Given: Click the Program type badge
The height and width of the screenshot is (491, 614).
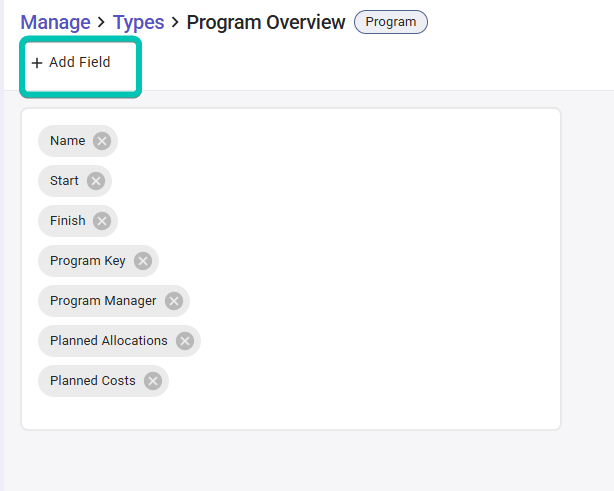Looking at the screenshot, I should 391,22.
